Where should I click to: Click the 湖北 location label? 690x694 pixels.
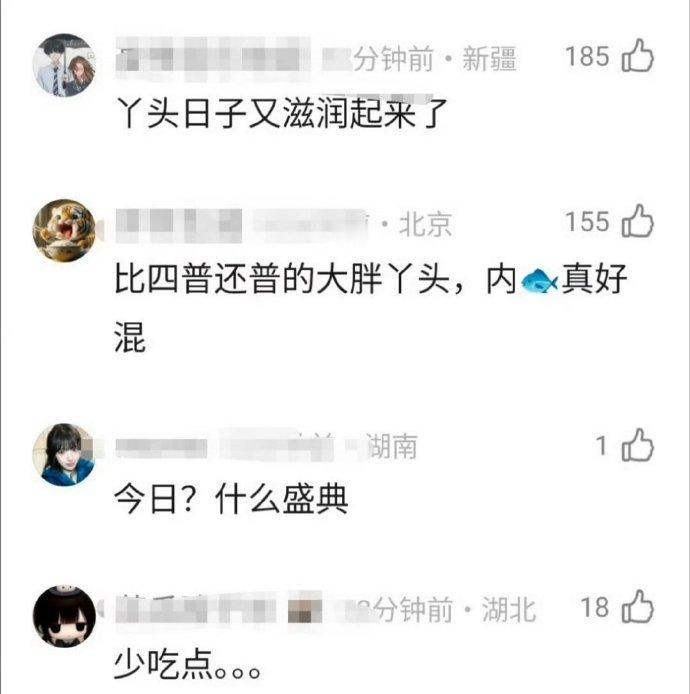509,609
